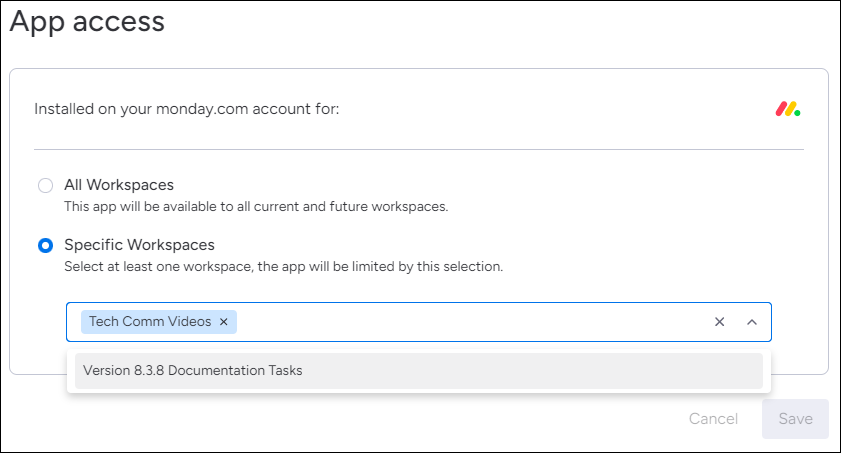Select the All Workspaces radio button

click(46, 185)
